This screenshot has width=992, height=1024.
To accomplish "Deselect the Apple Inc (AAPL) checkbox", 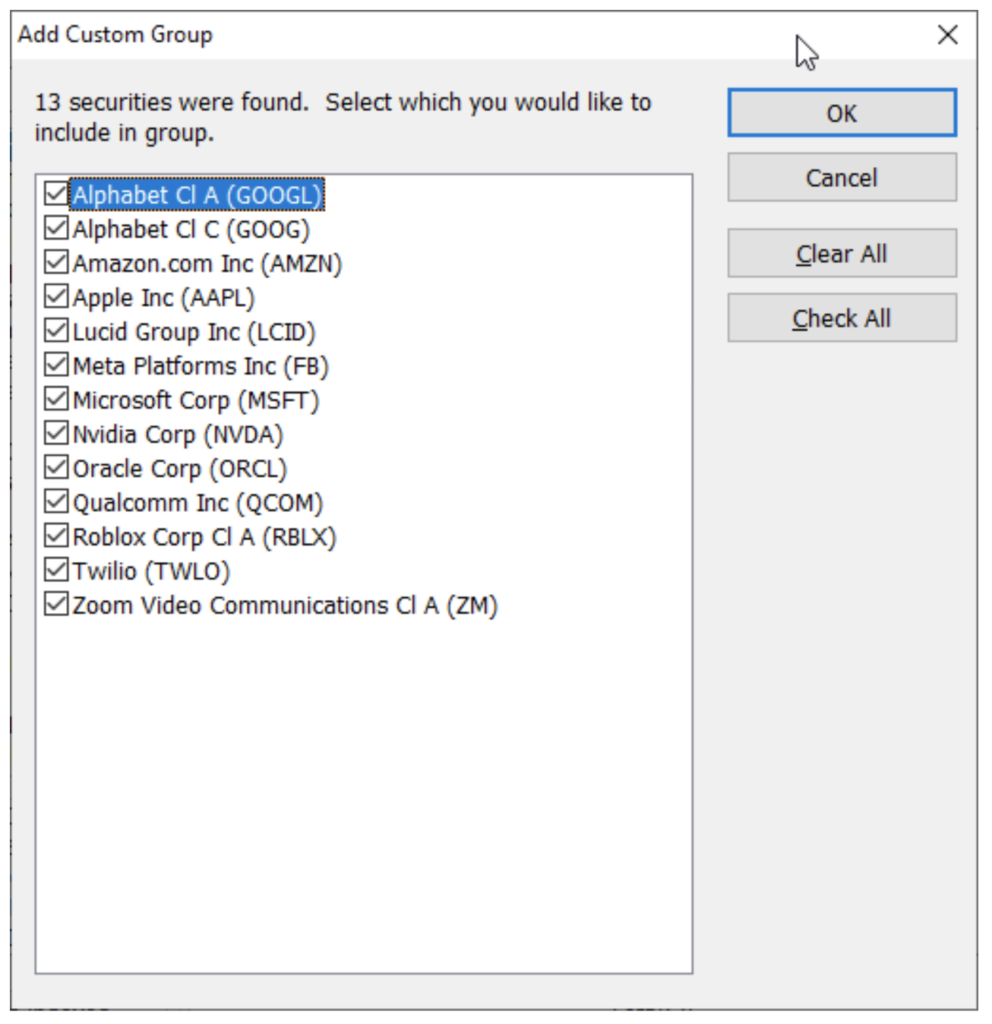I will 56,296.
